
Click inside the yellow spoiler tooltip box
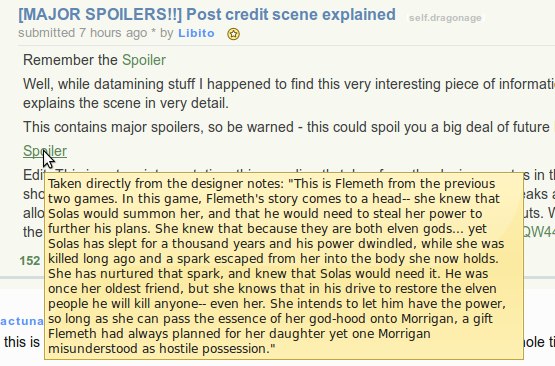coord(284,266)
